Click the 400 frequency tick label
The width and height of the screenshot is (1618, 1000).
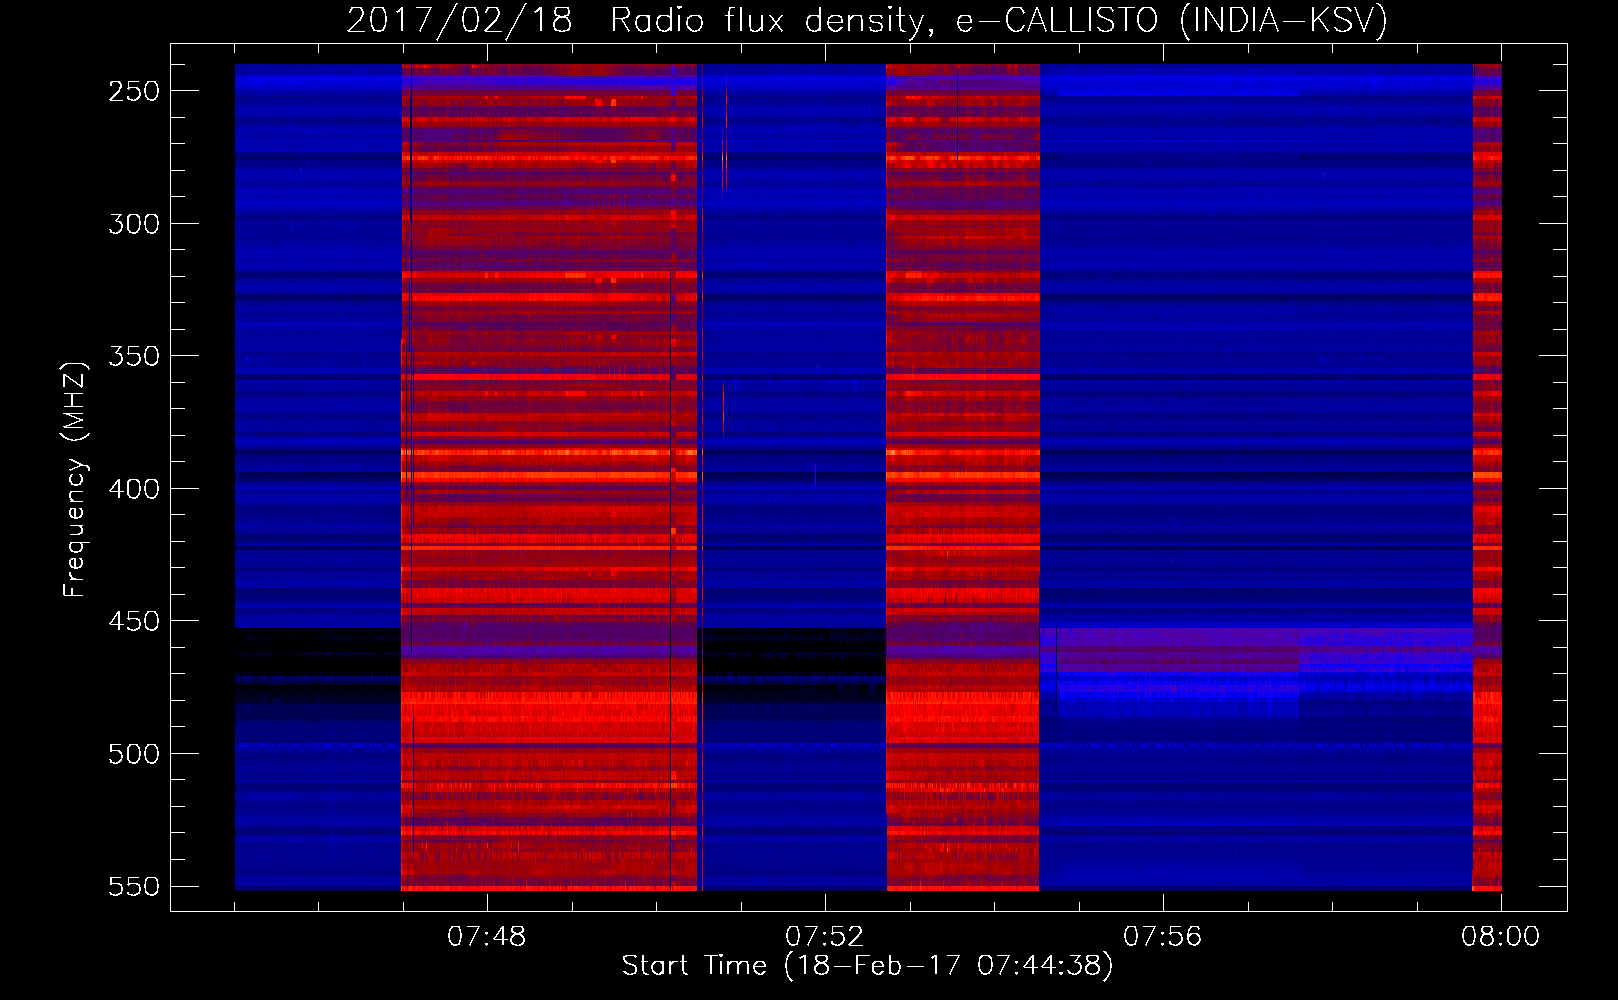point(134,489)
